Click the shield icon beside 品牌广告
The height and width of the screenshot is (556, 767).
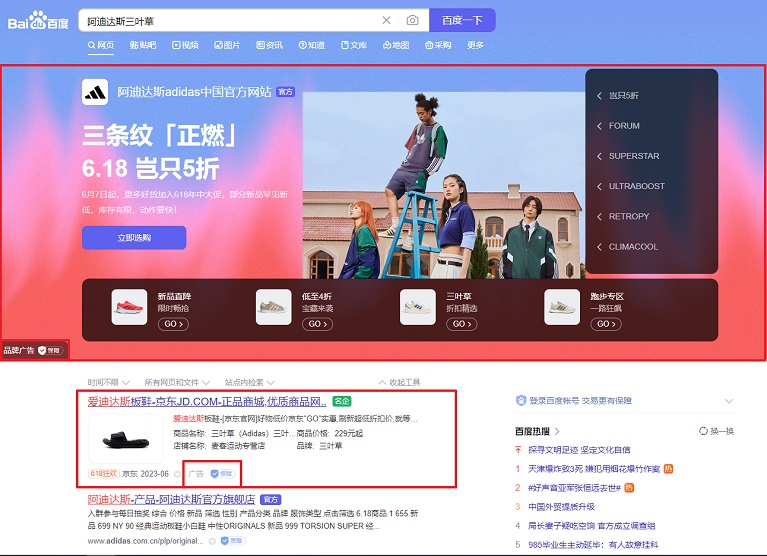[43, 351]
